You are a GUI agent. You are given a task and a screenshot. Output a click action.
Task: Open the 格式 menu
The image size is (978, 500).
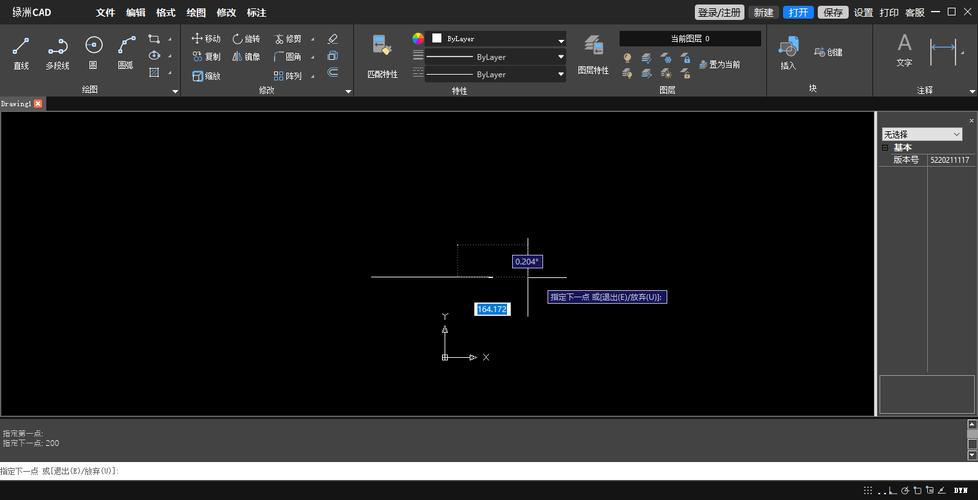[x=166, y=12]
